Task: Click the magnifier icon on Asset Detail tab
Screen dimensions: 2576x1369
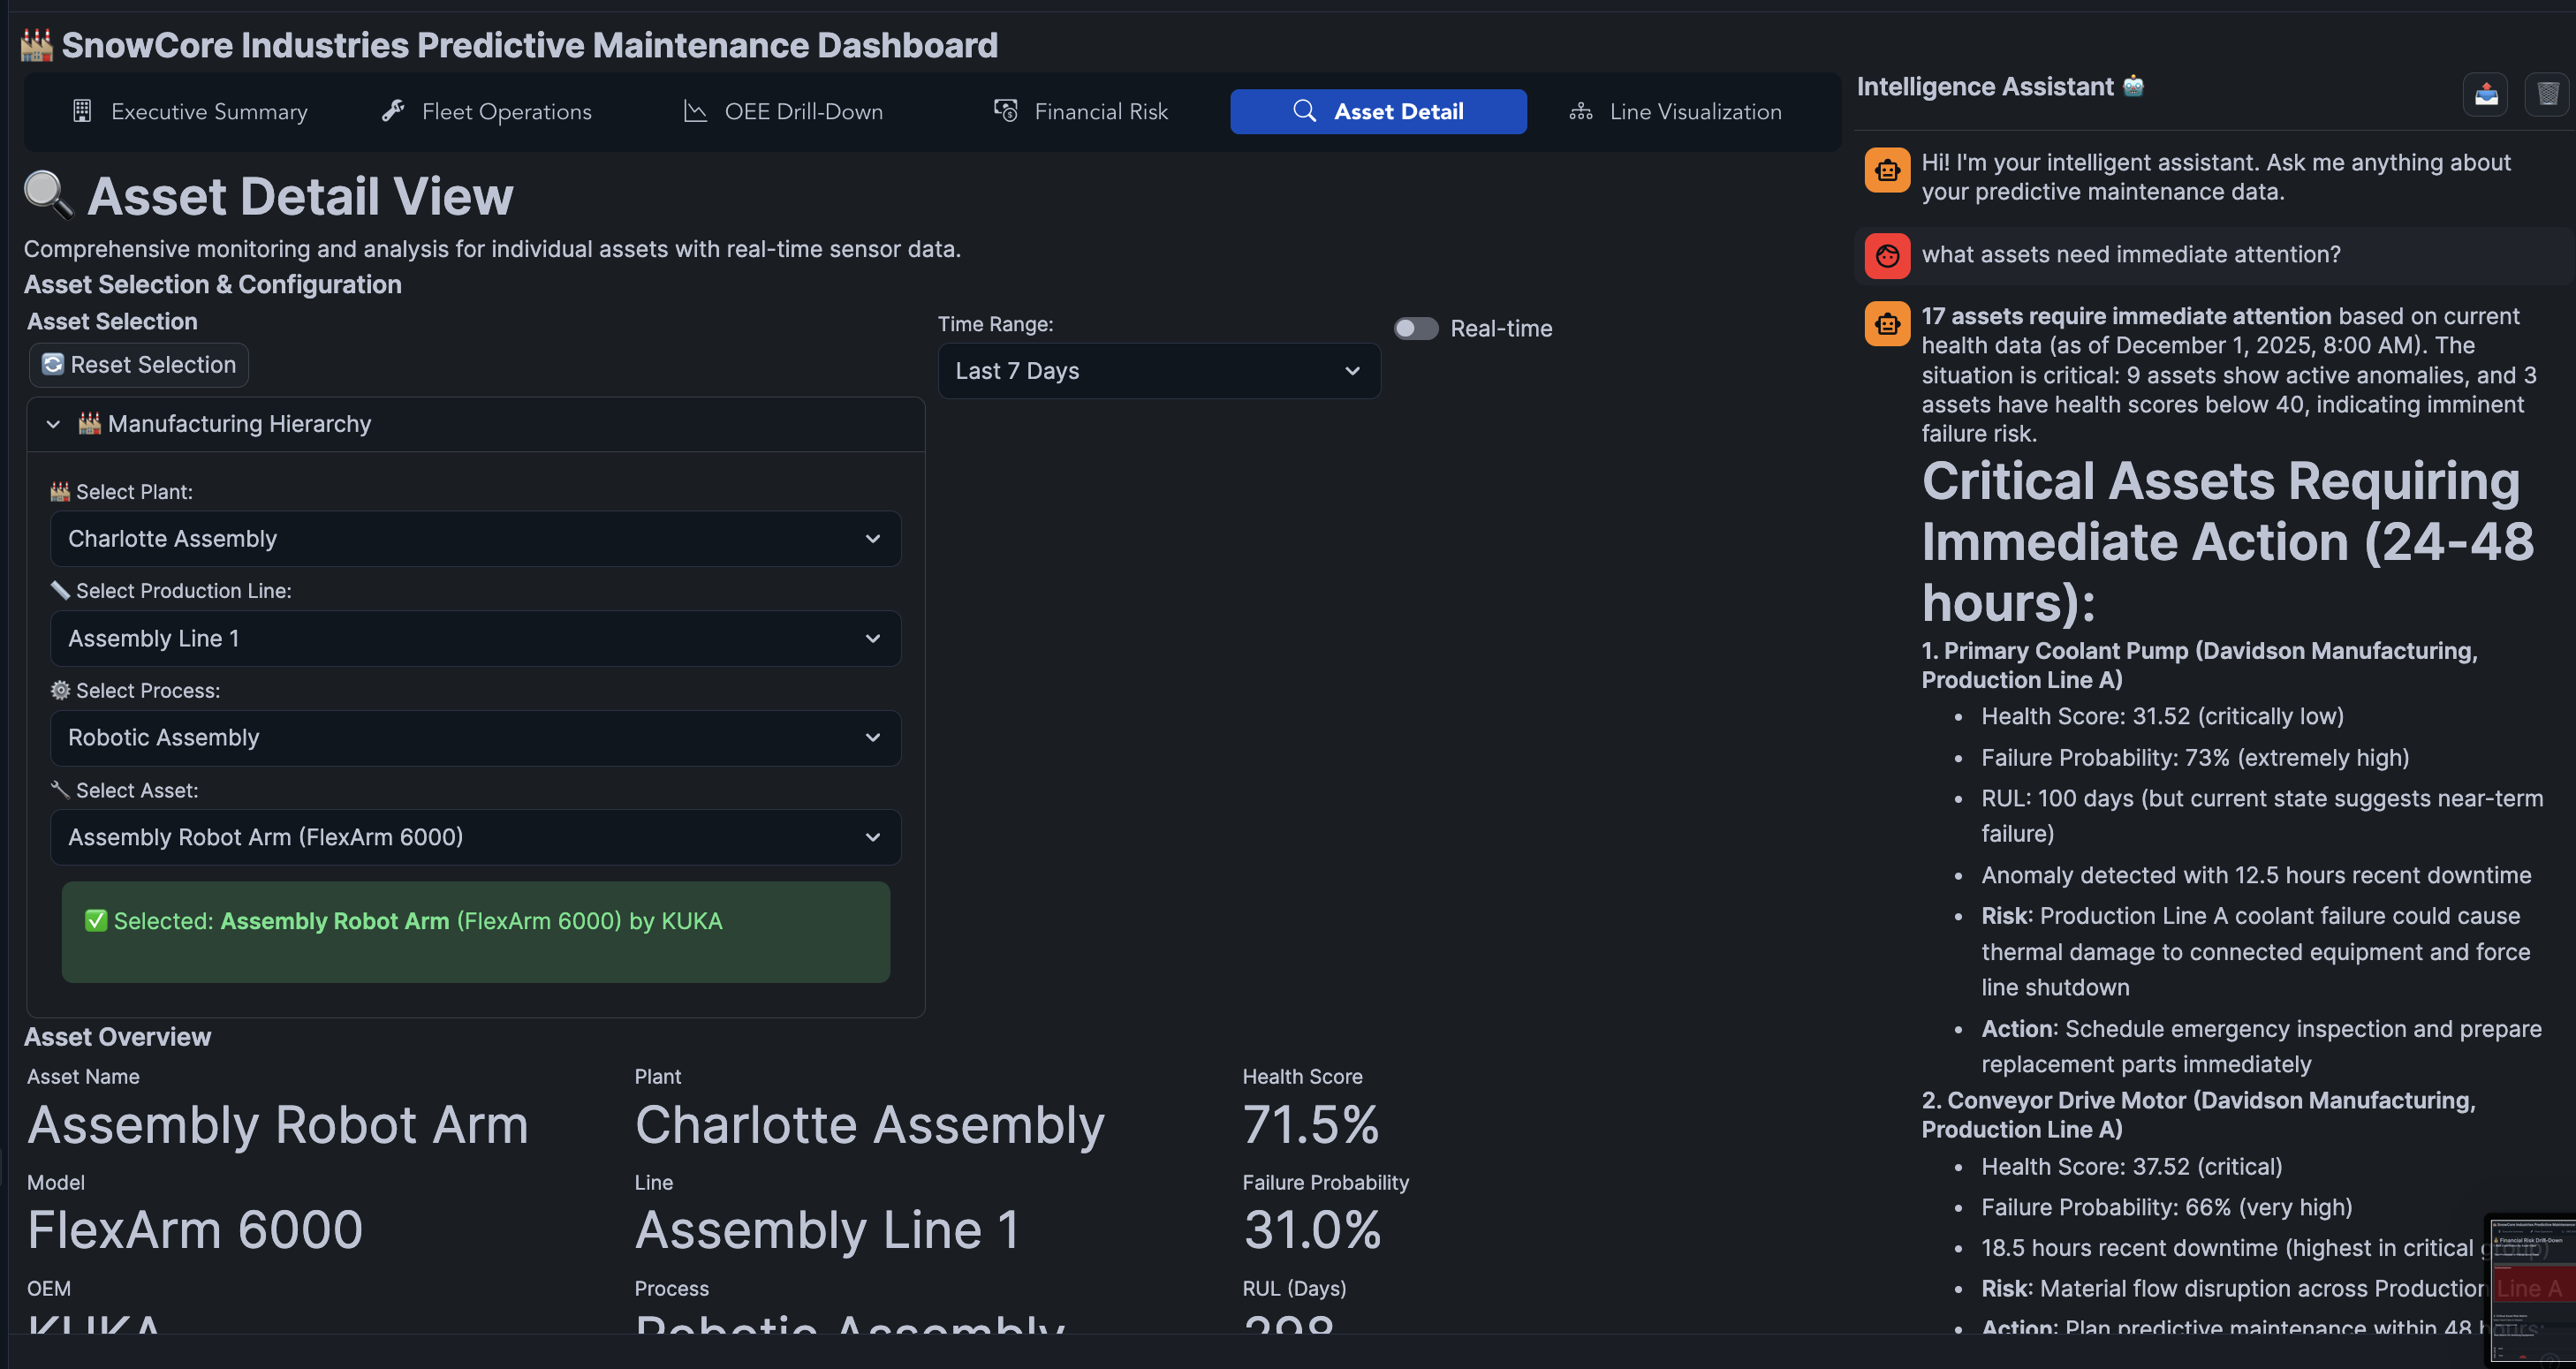Action: pos(1304,111)
